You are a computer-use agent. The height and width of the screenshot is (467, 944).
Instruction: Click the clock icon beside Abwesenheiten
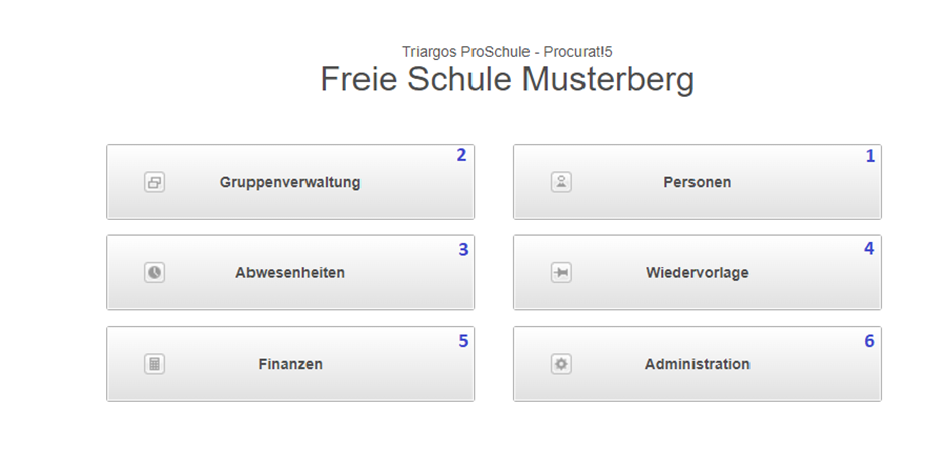(x=154, y=272)
